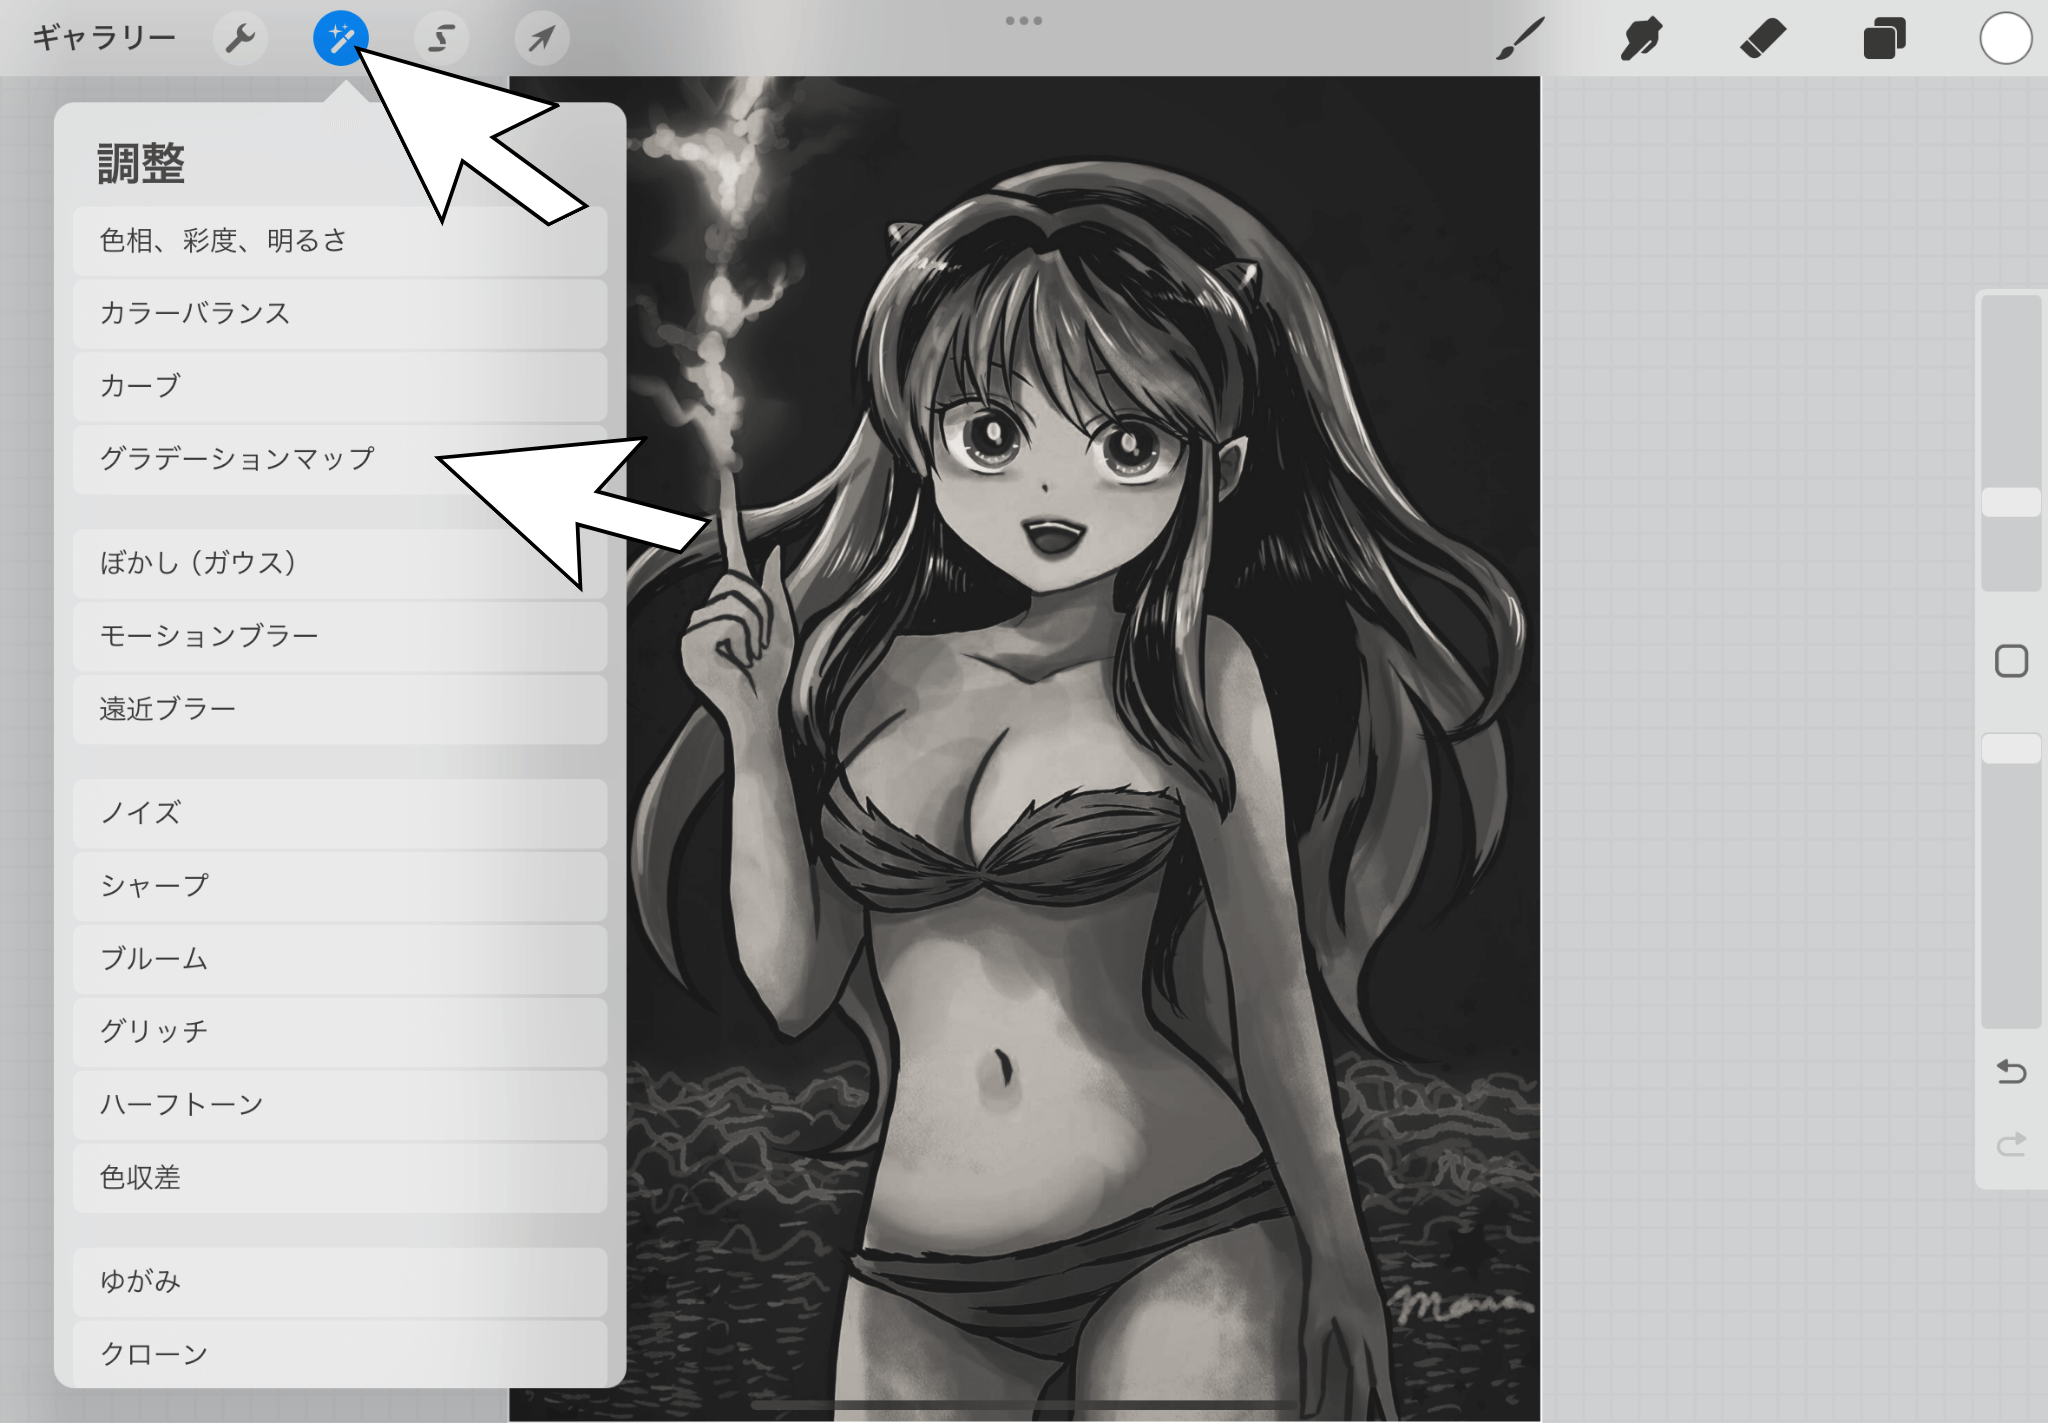Screen dimensions: 2048x1423
Task: Open the Selection tool
Action: point(441,39)
